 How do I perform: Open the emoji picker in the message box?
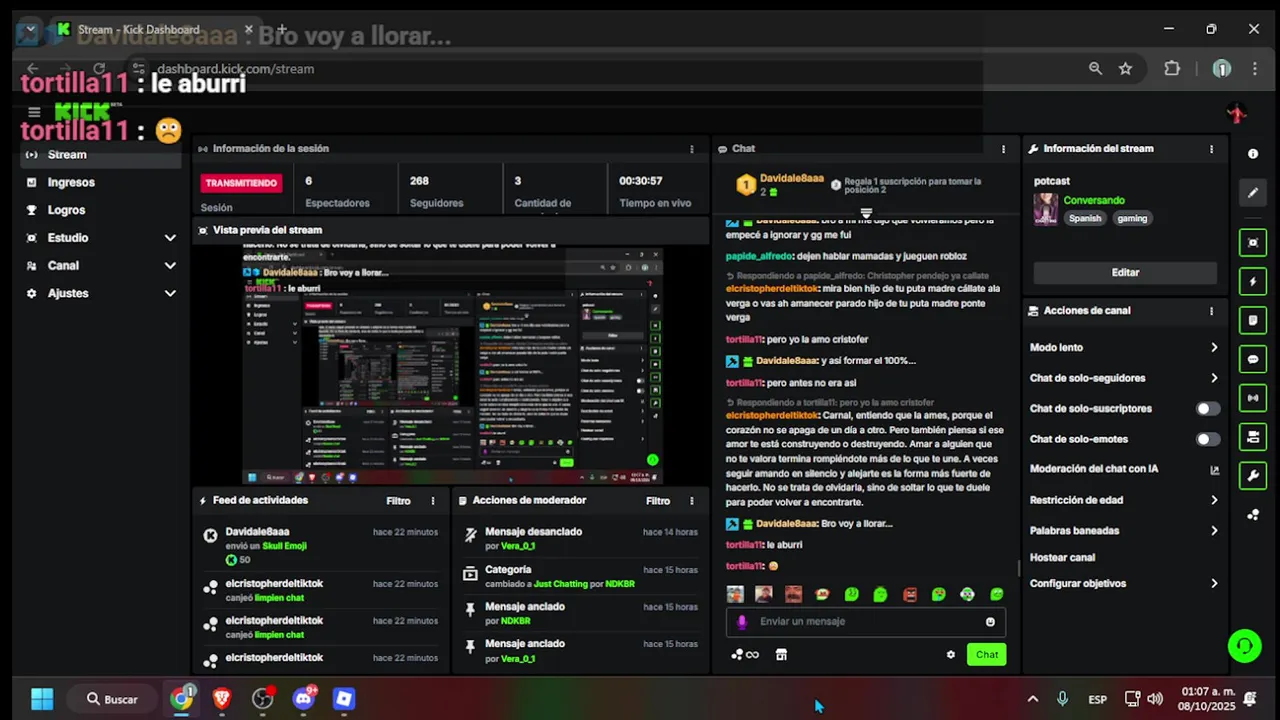[990, 621]
